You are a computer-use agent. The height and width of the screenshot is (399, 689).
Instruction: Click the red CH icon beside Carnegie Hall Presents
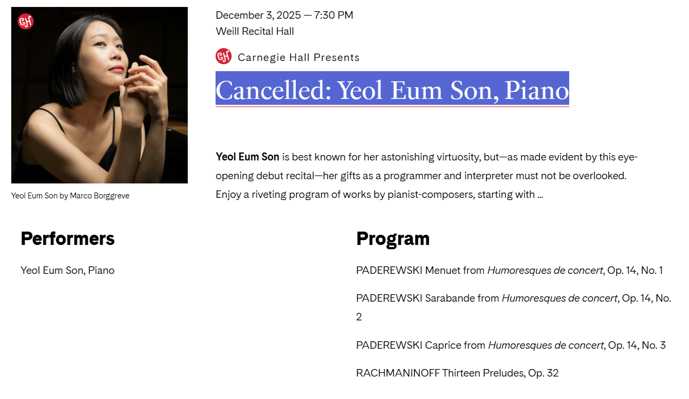point(224,57)
